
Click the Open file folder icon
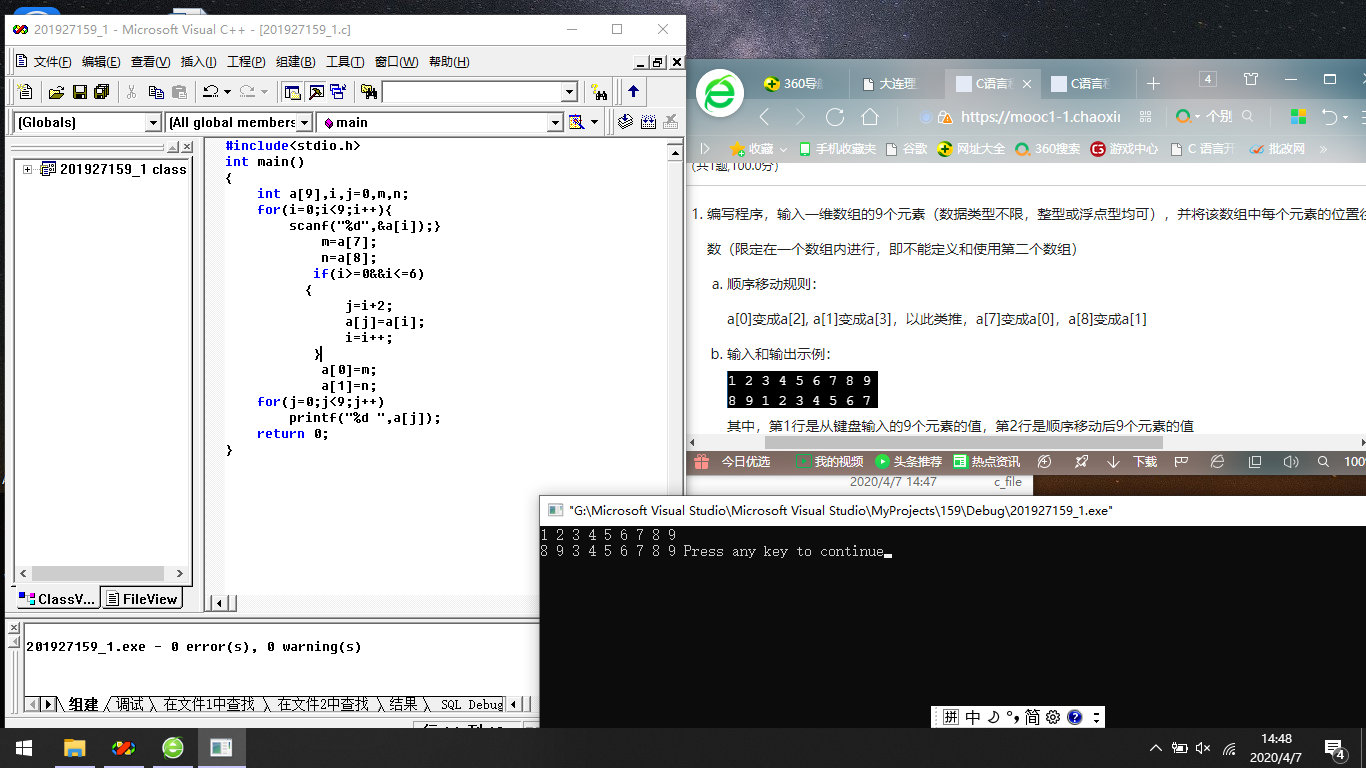pos(57,92)
